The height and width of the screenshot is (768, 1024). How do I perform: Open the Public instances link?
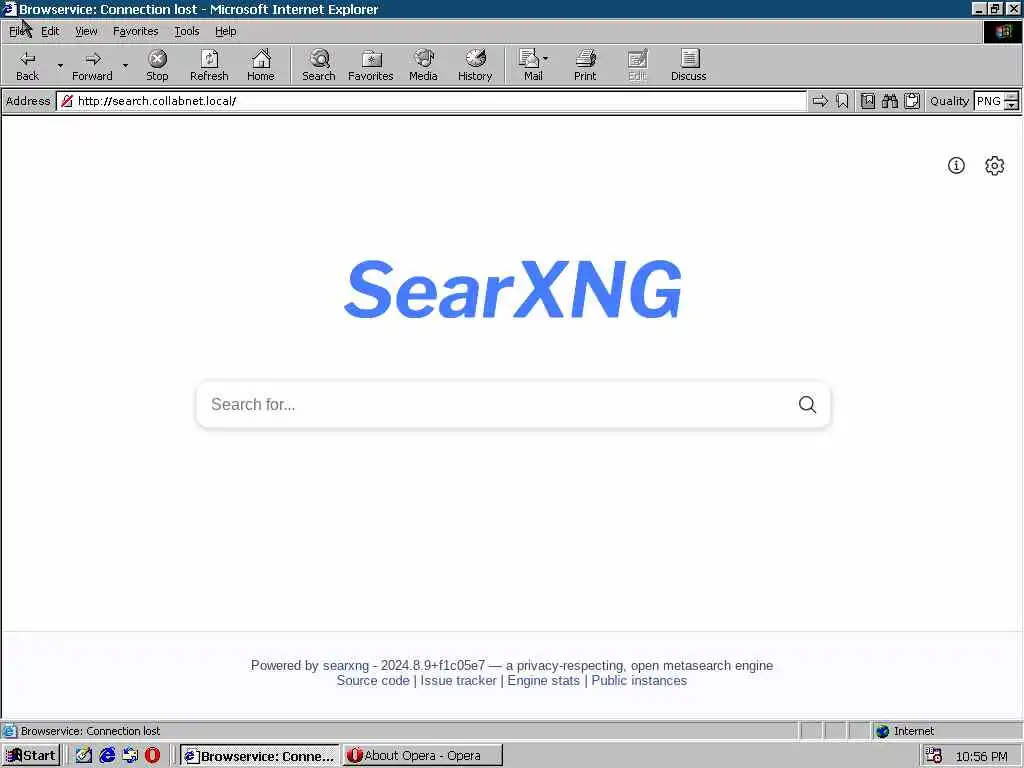click(639, 680)
